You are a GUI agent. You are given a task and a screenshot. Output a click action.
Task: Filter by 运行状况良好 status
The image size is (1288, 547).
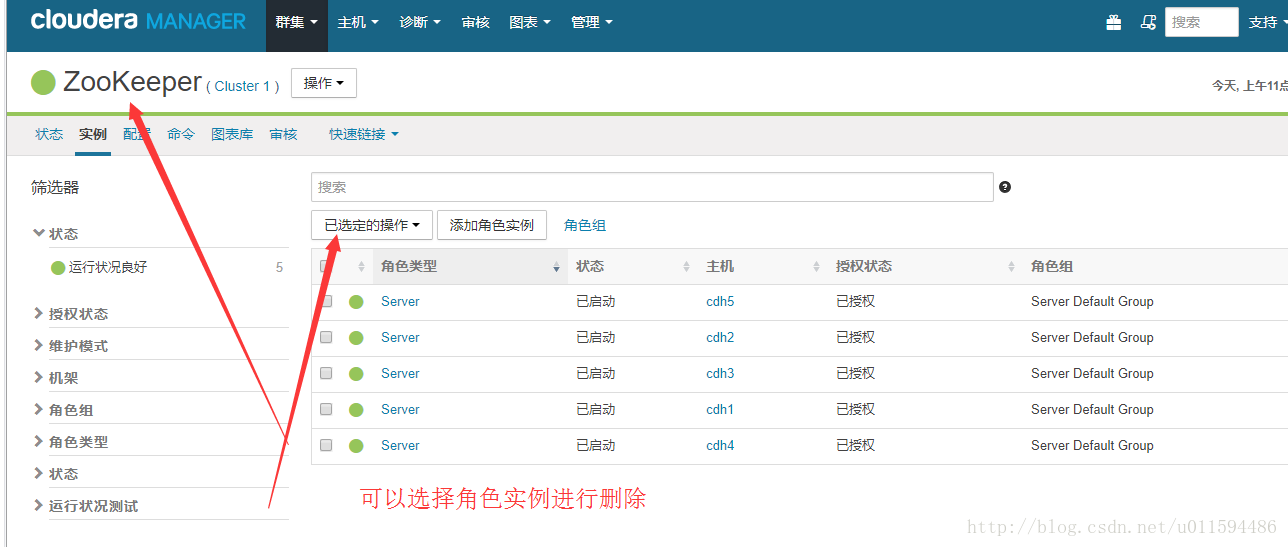point(108,267)
